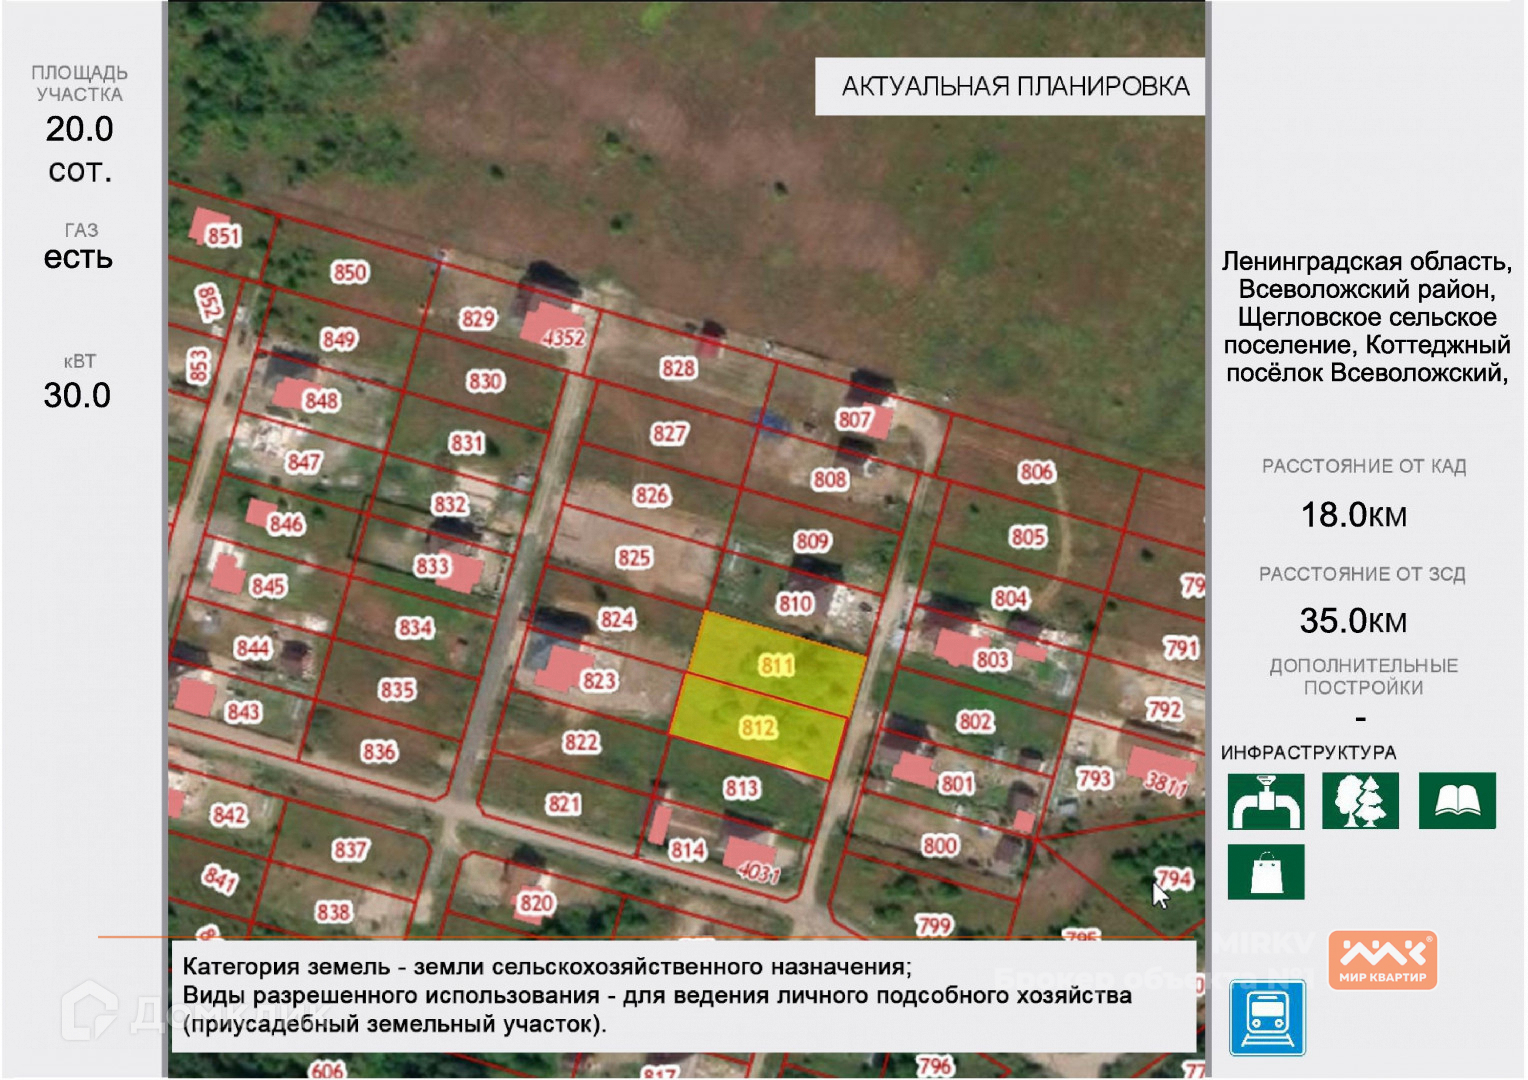Viewport: 1528px width, 1080px height.
Task: Click plot number 833 on map
Action: click(x=433, y=566)
